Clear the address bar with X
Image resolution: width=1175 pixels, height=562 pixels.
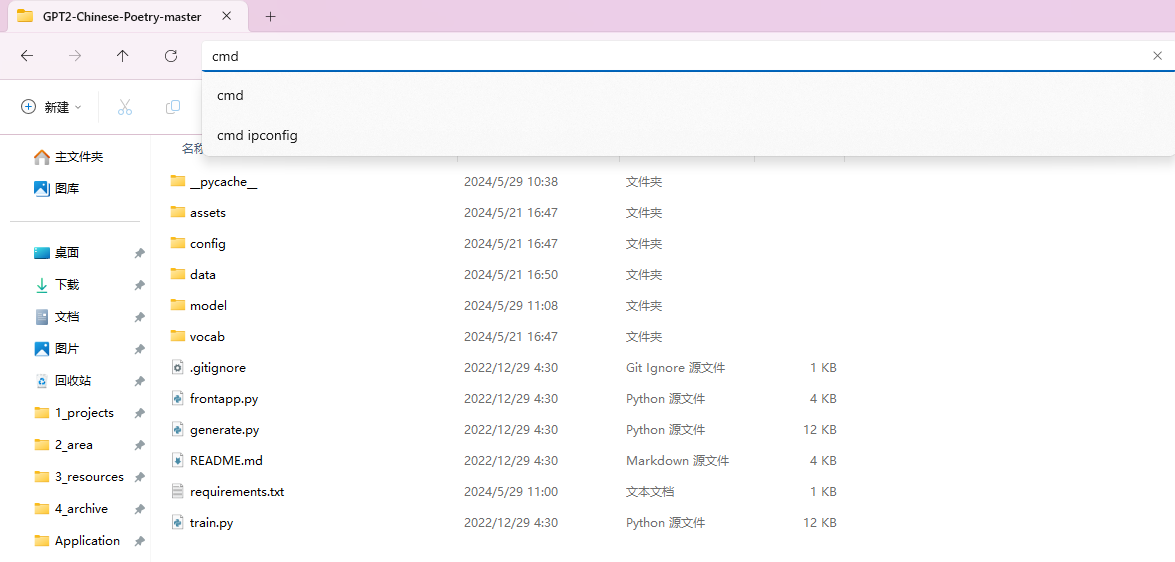point(1157,56)
